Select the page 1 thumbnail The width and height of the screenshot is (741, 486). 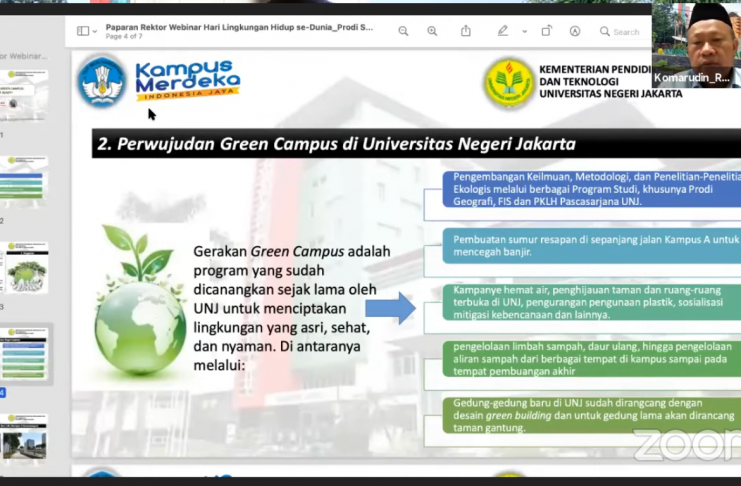[x=25, y=95]
